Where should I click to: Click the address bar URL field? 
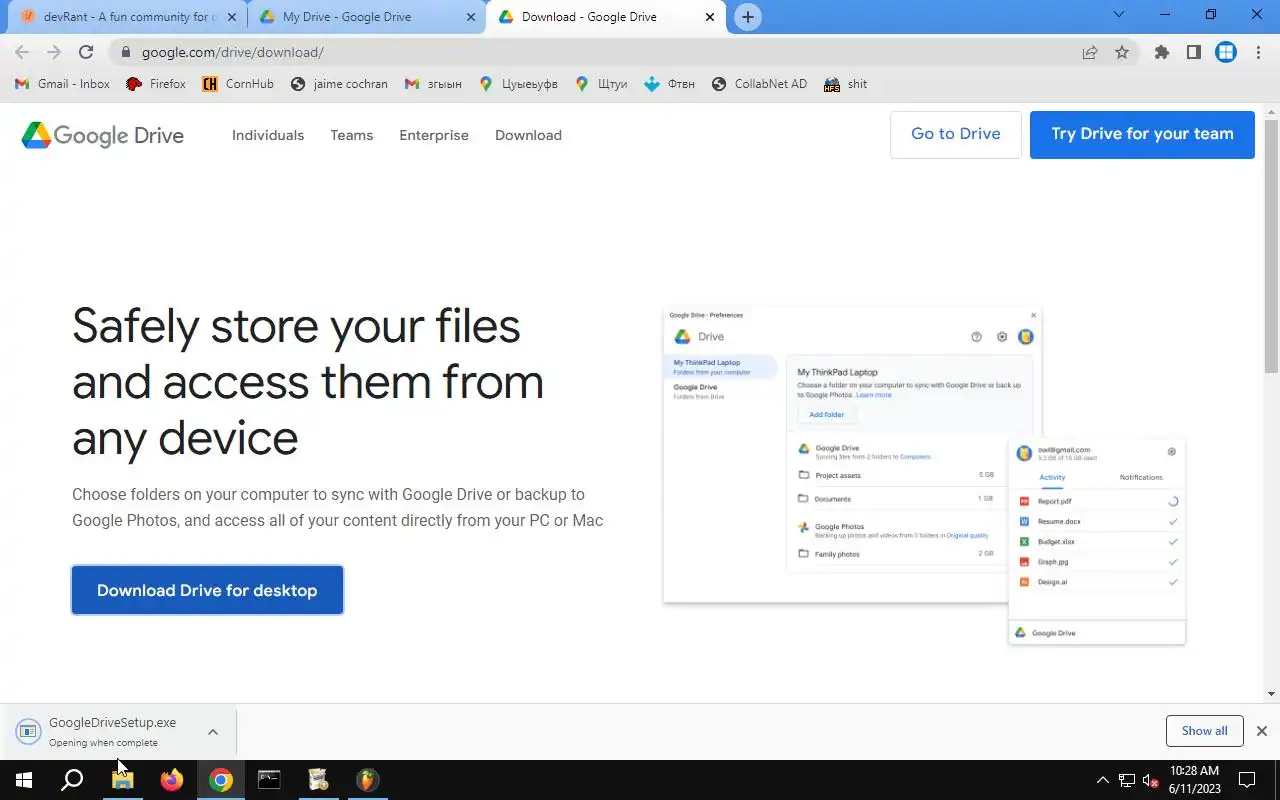point(600,52)
